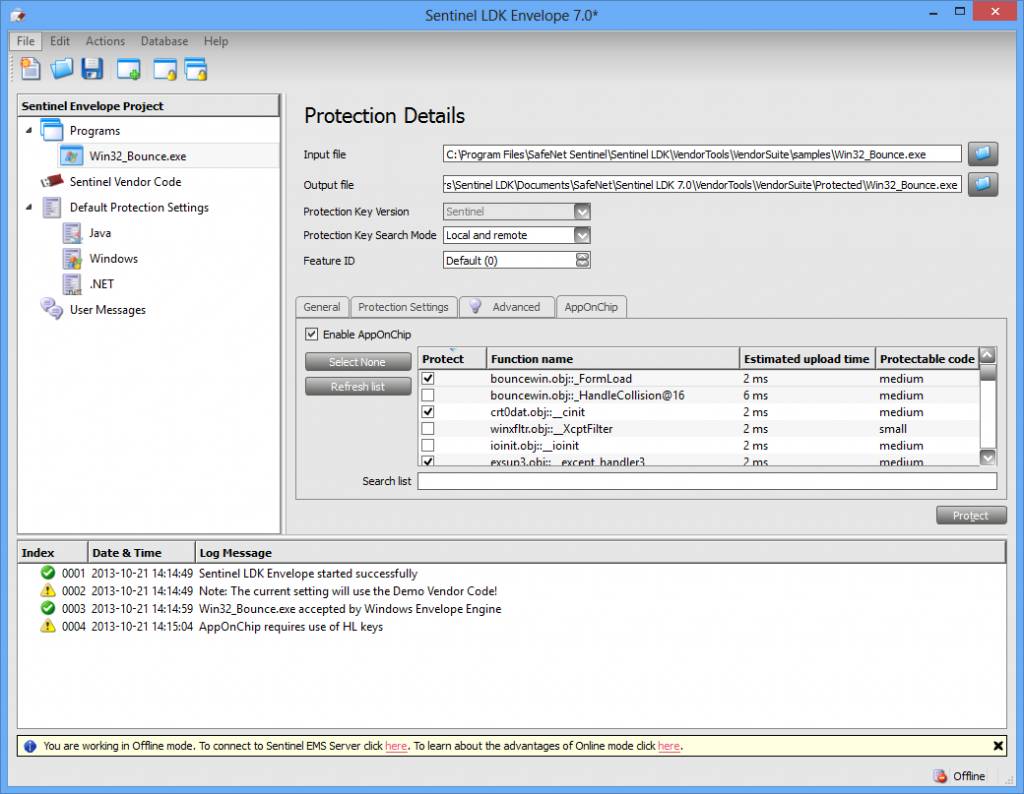Click into the Input file path field

[702, 154]
